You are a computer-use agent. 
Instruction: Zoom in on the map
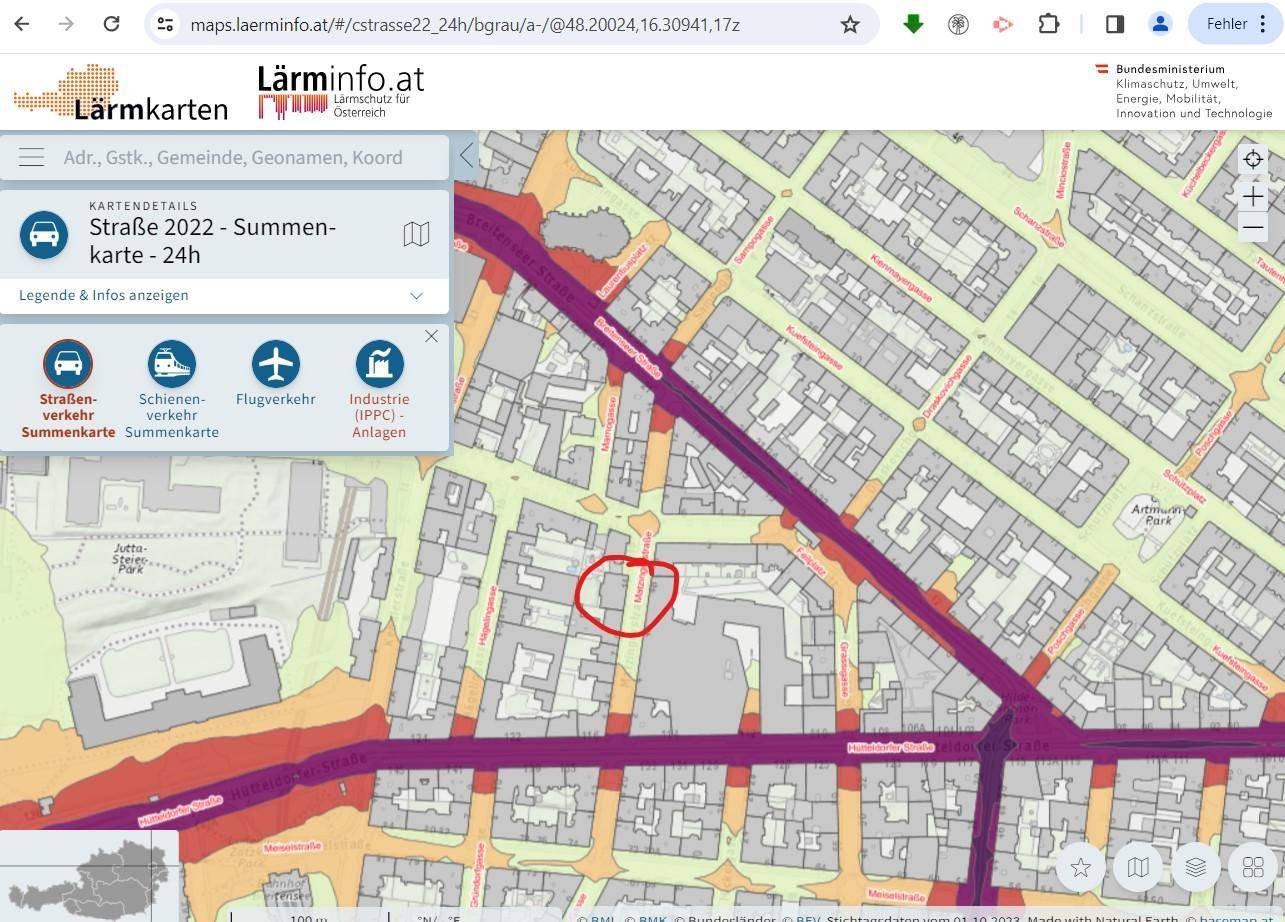point(1253,196)
